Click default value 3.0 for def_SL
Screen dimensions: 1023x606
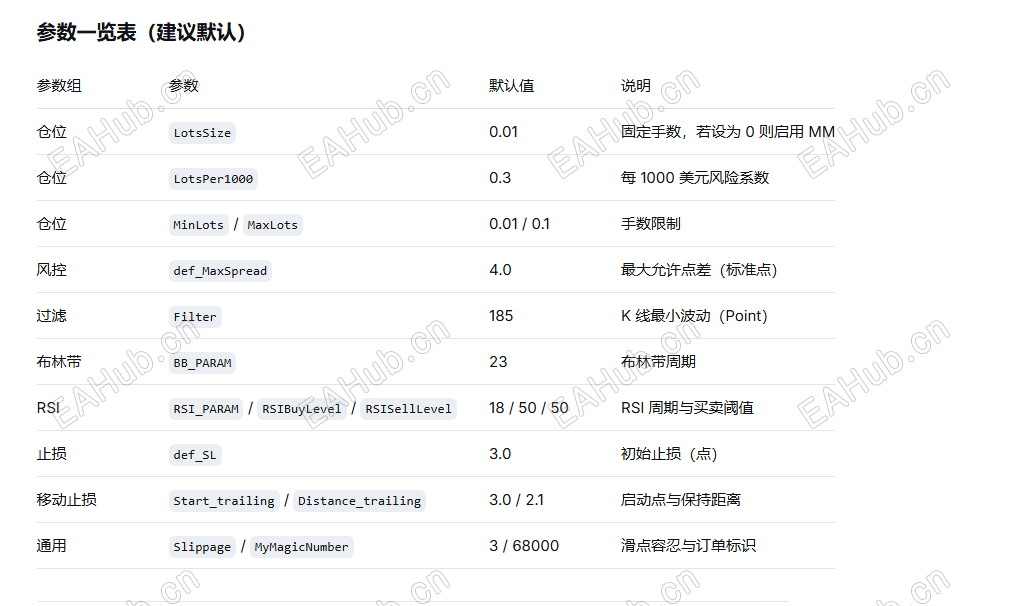tap(500, 453)
